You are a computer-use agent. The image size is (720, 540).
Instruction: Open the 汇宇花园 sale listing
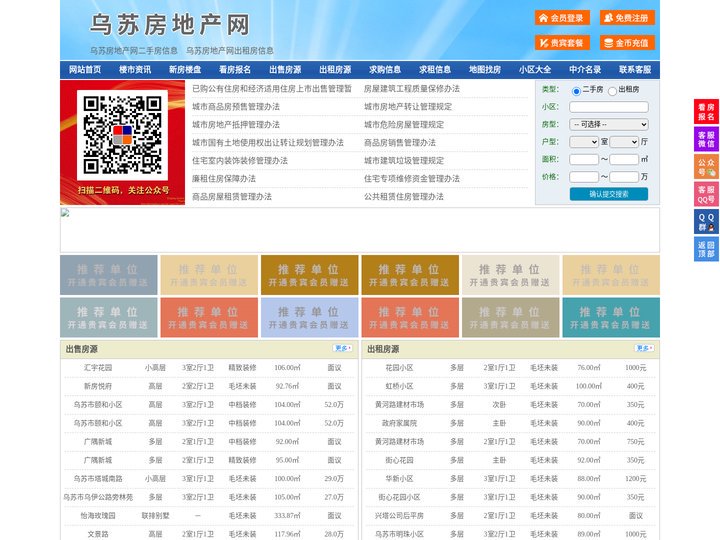pyautogui.click(x=98, y=368)
